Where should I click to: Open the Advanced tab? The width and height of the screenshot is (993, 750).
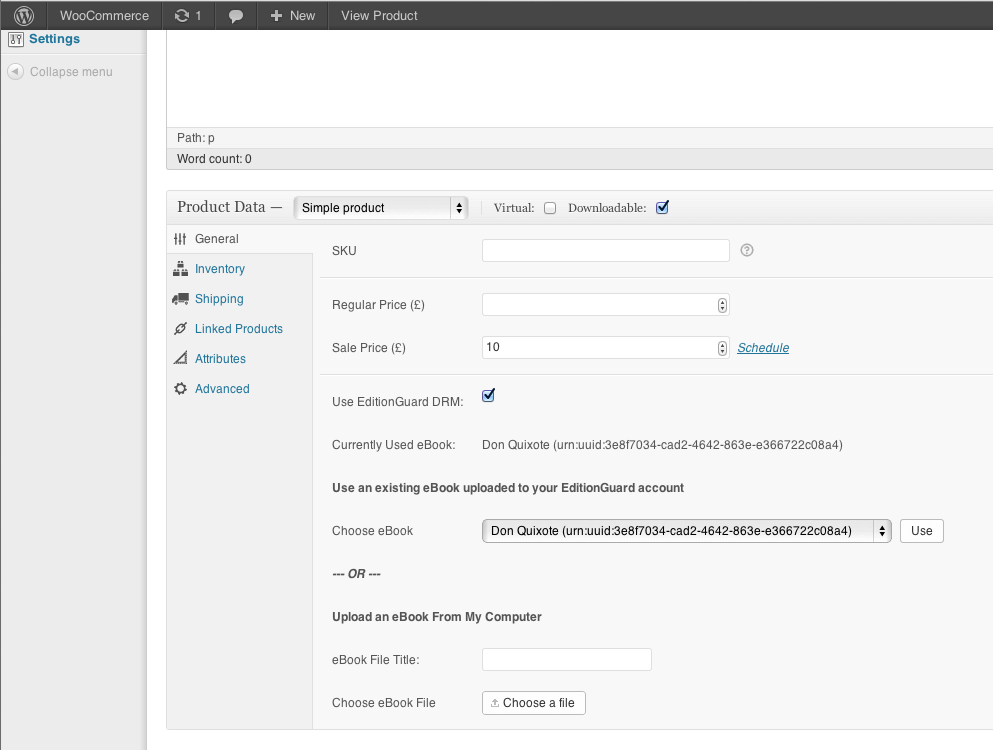point(222,389)
